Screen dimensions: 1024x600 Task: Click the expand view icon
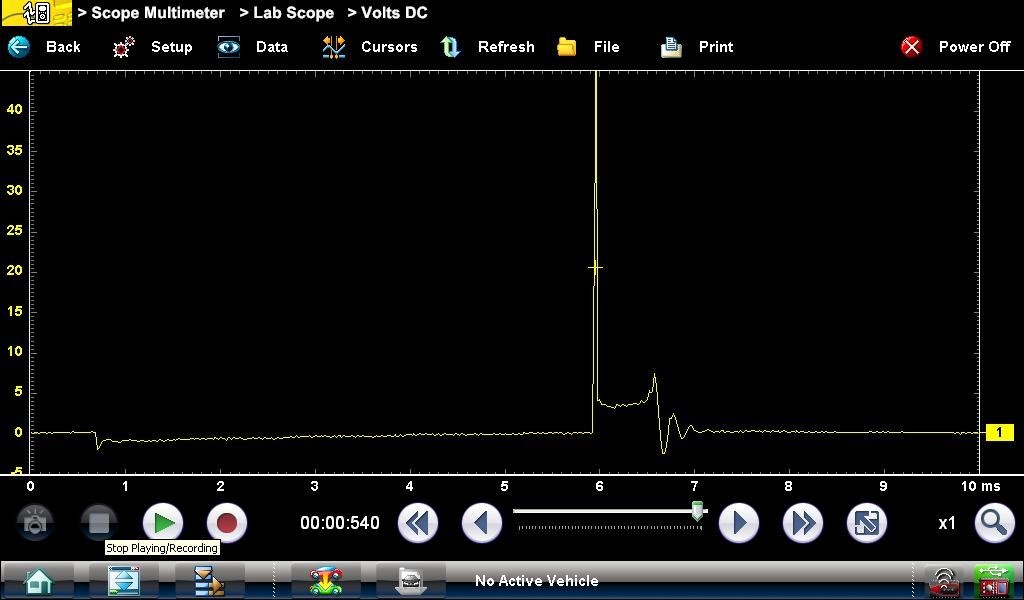(x=866, y=523)
